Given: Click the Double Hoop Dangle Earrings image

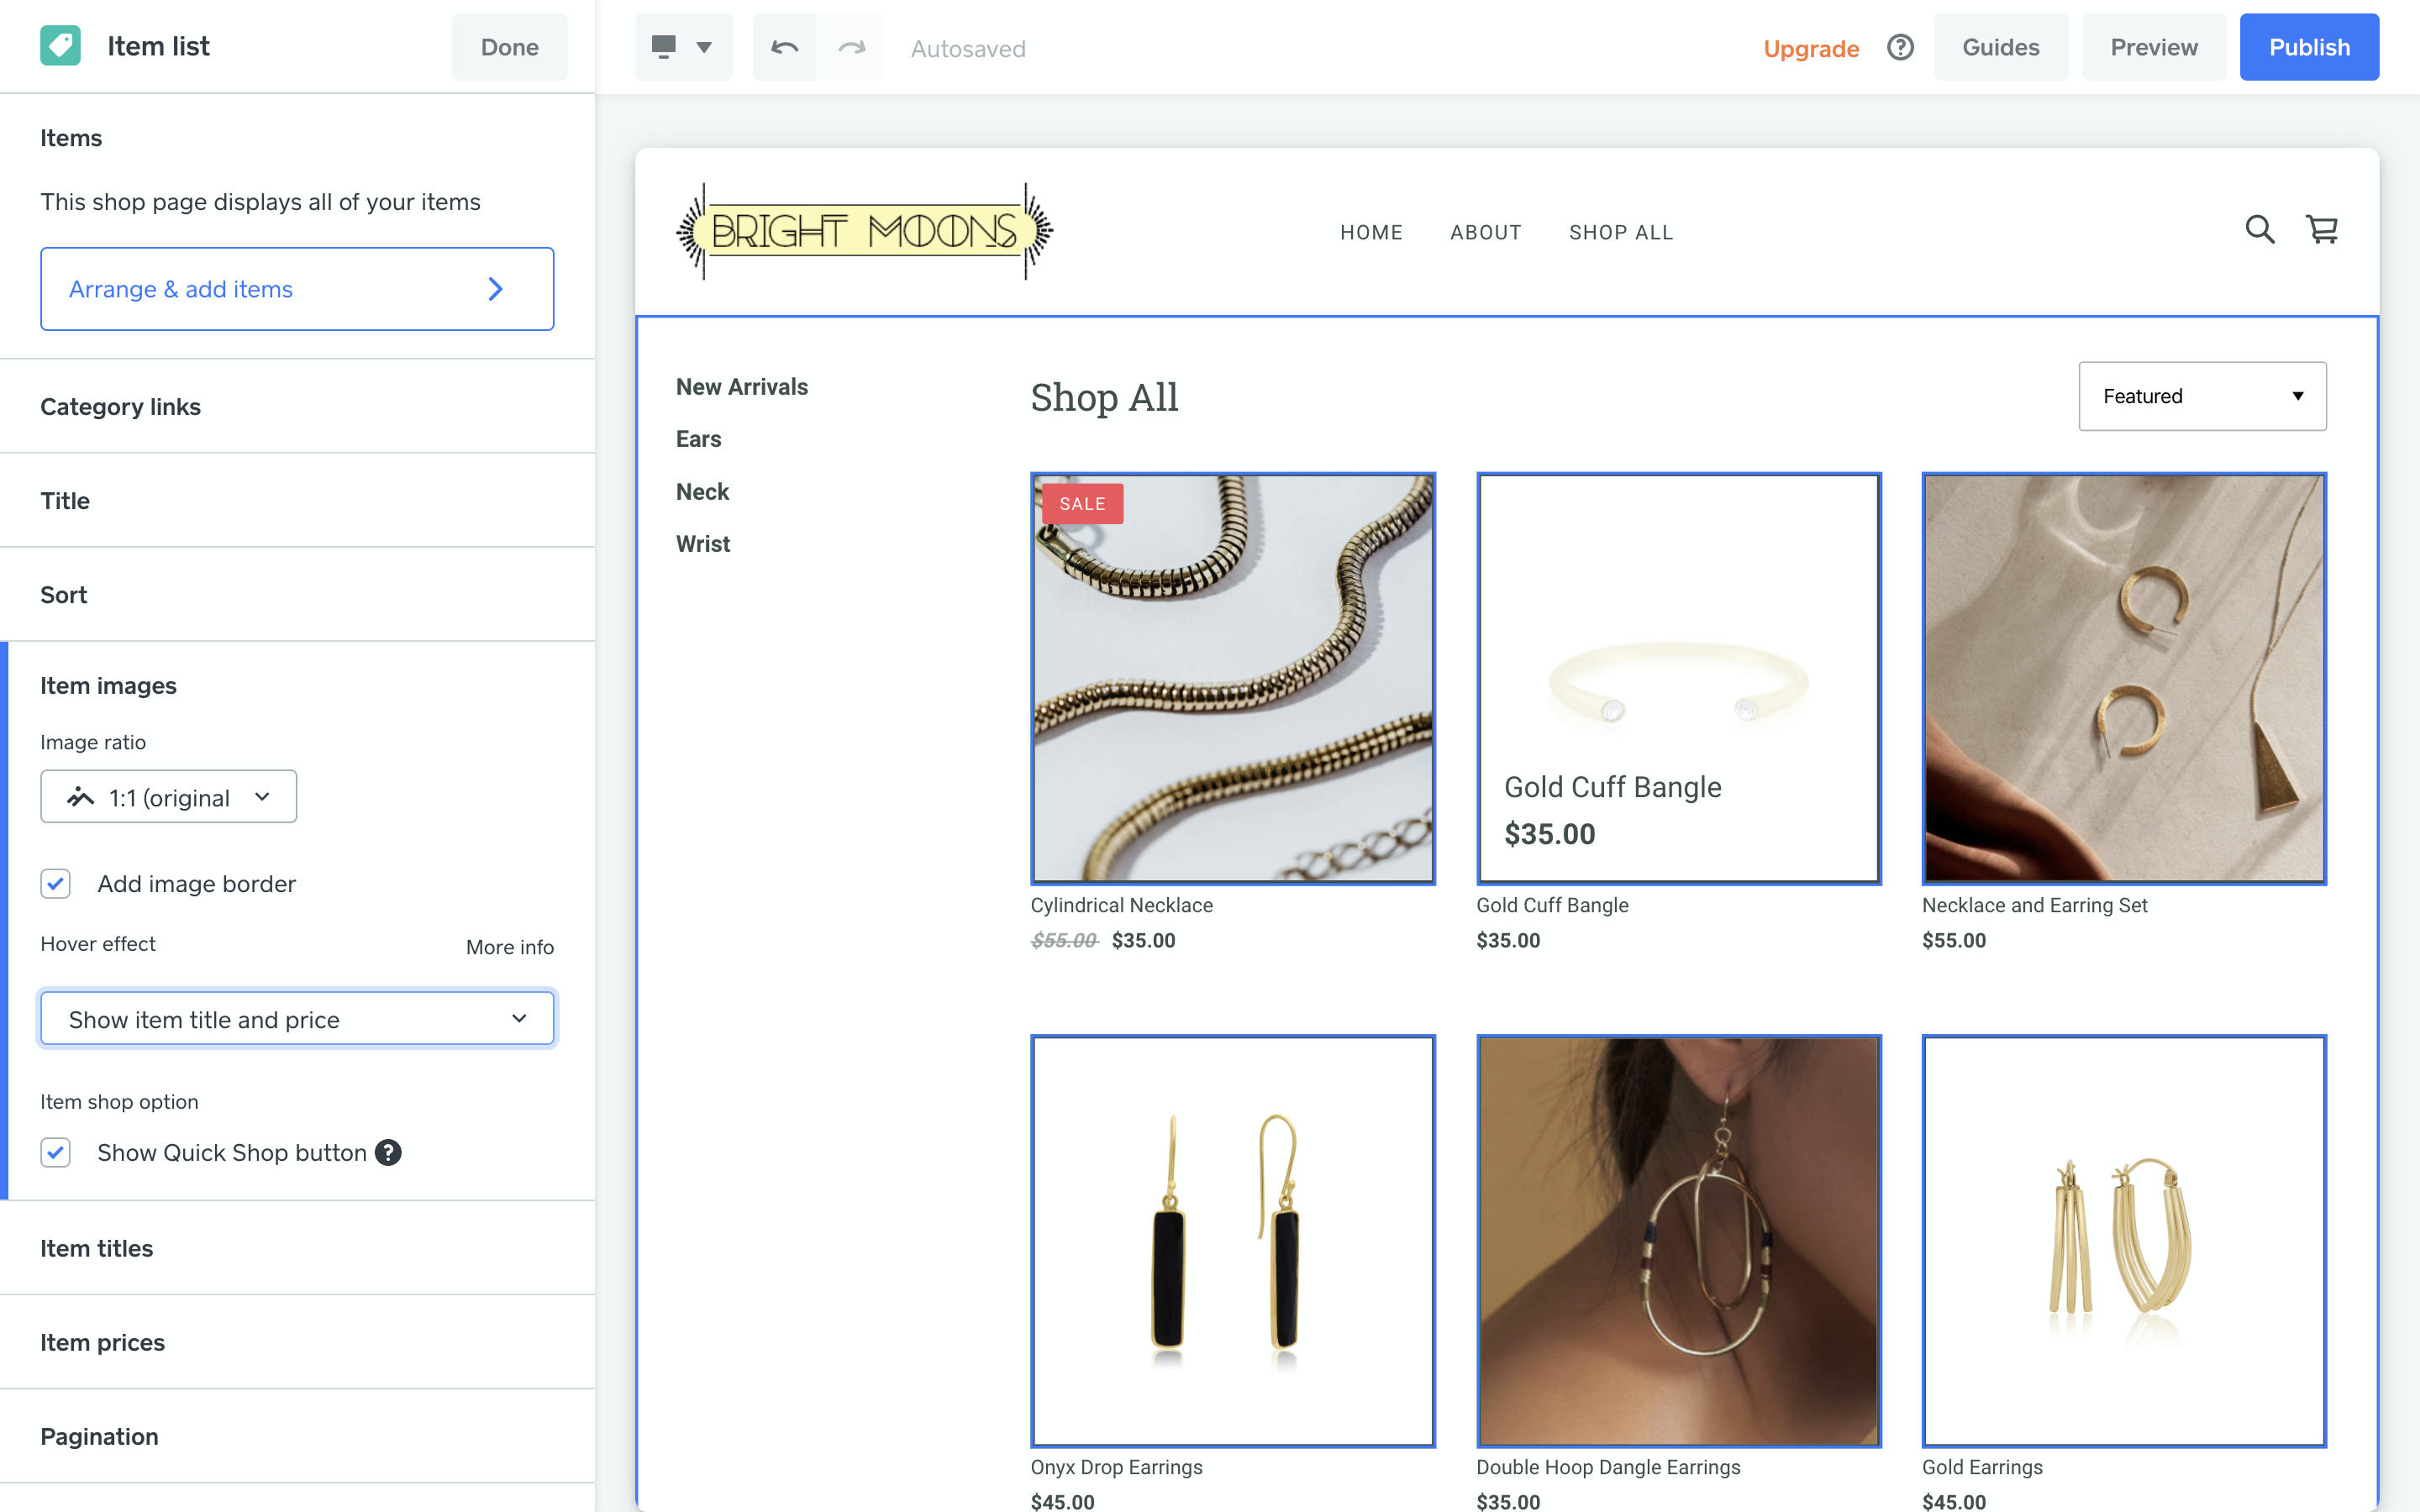Looking at the screenshot, I should click(1679, 1241).
